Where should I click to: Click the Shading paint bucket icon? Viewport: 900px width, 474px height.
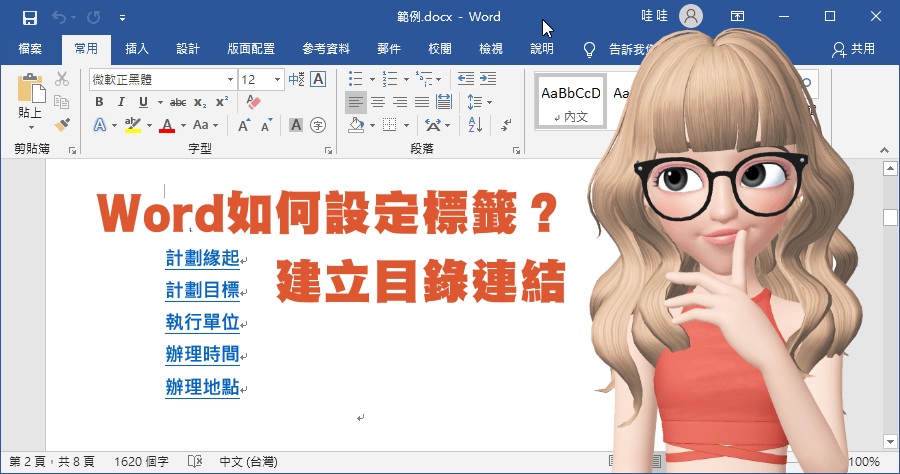356,125
